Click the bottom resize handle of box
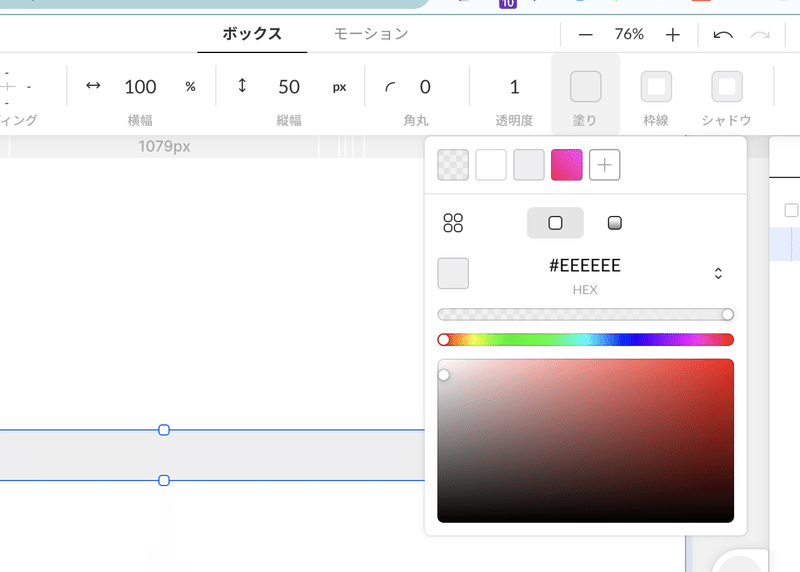Image resolution: width=800 pixels, height=572 pixels. [x=164, y=481]
